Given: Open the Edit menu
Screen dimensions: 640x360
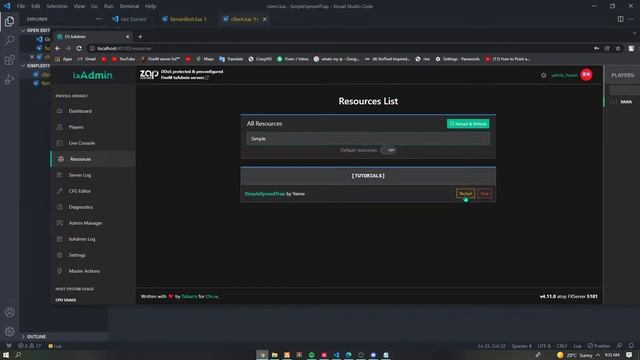Looking at the screenshot, I should [36, 6].
